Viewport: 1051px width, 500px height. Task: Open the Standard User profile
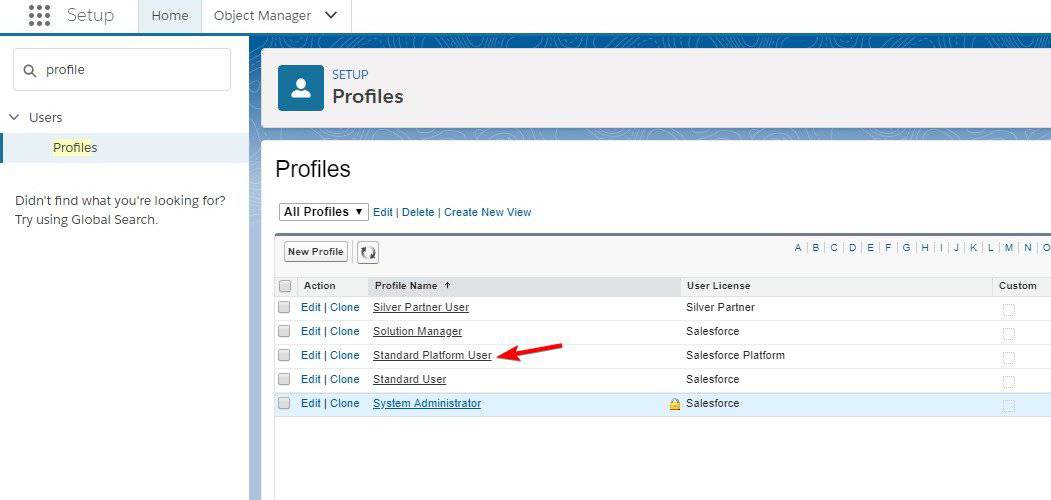pos(410,379)
